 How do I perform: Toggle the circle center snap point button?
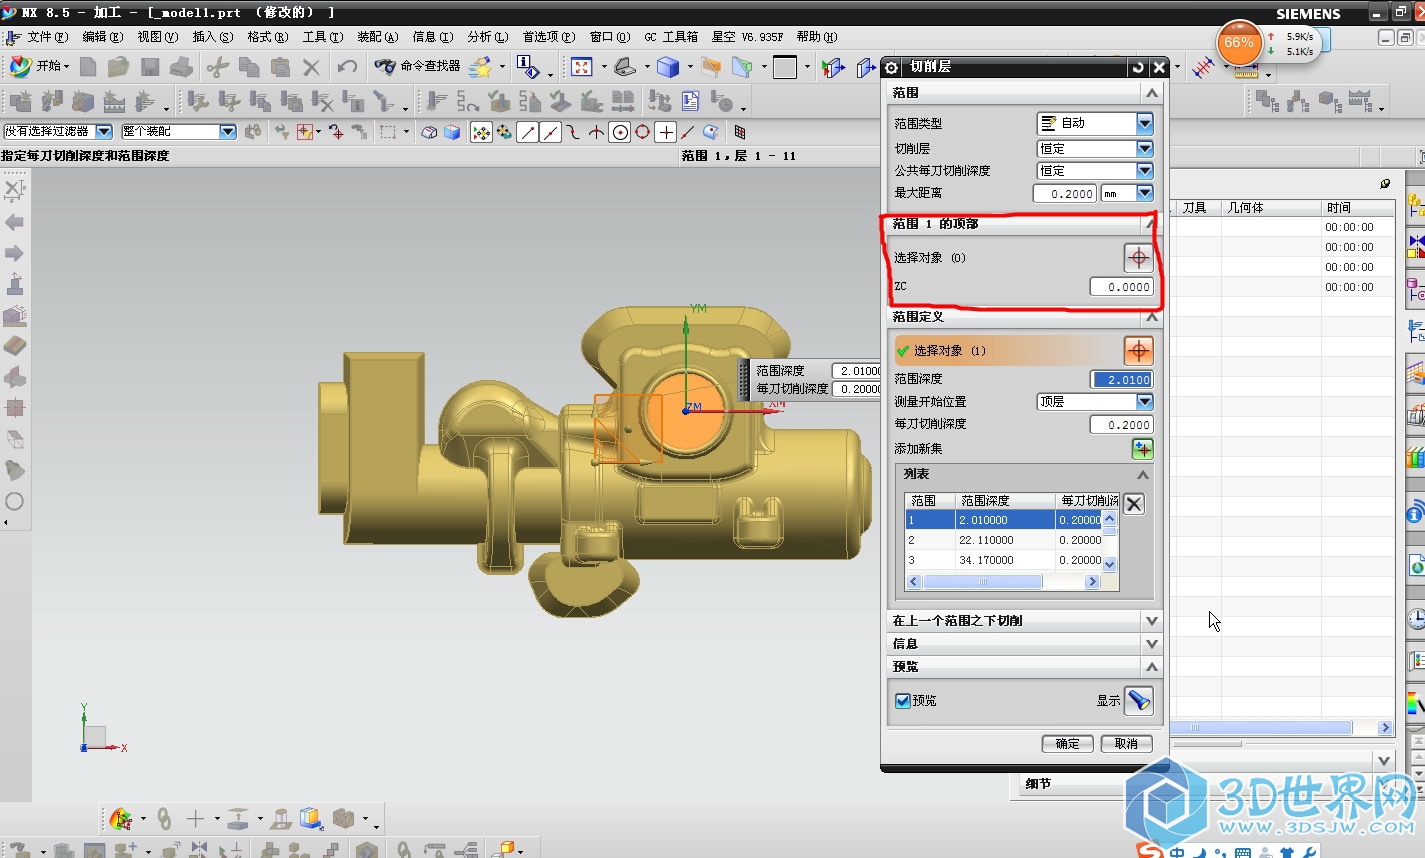pos(620,132)
